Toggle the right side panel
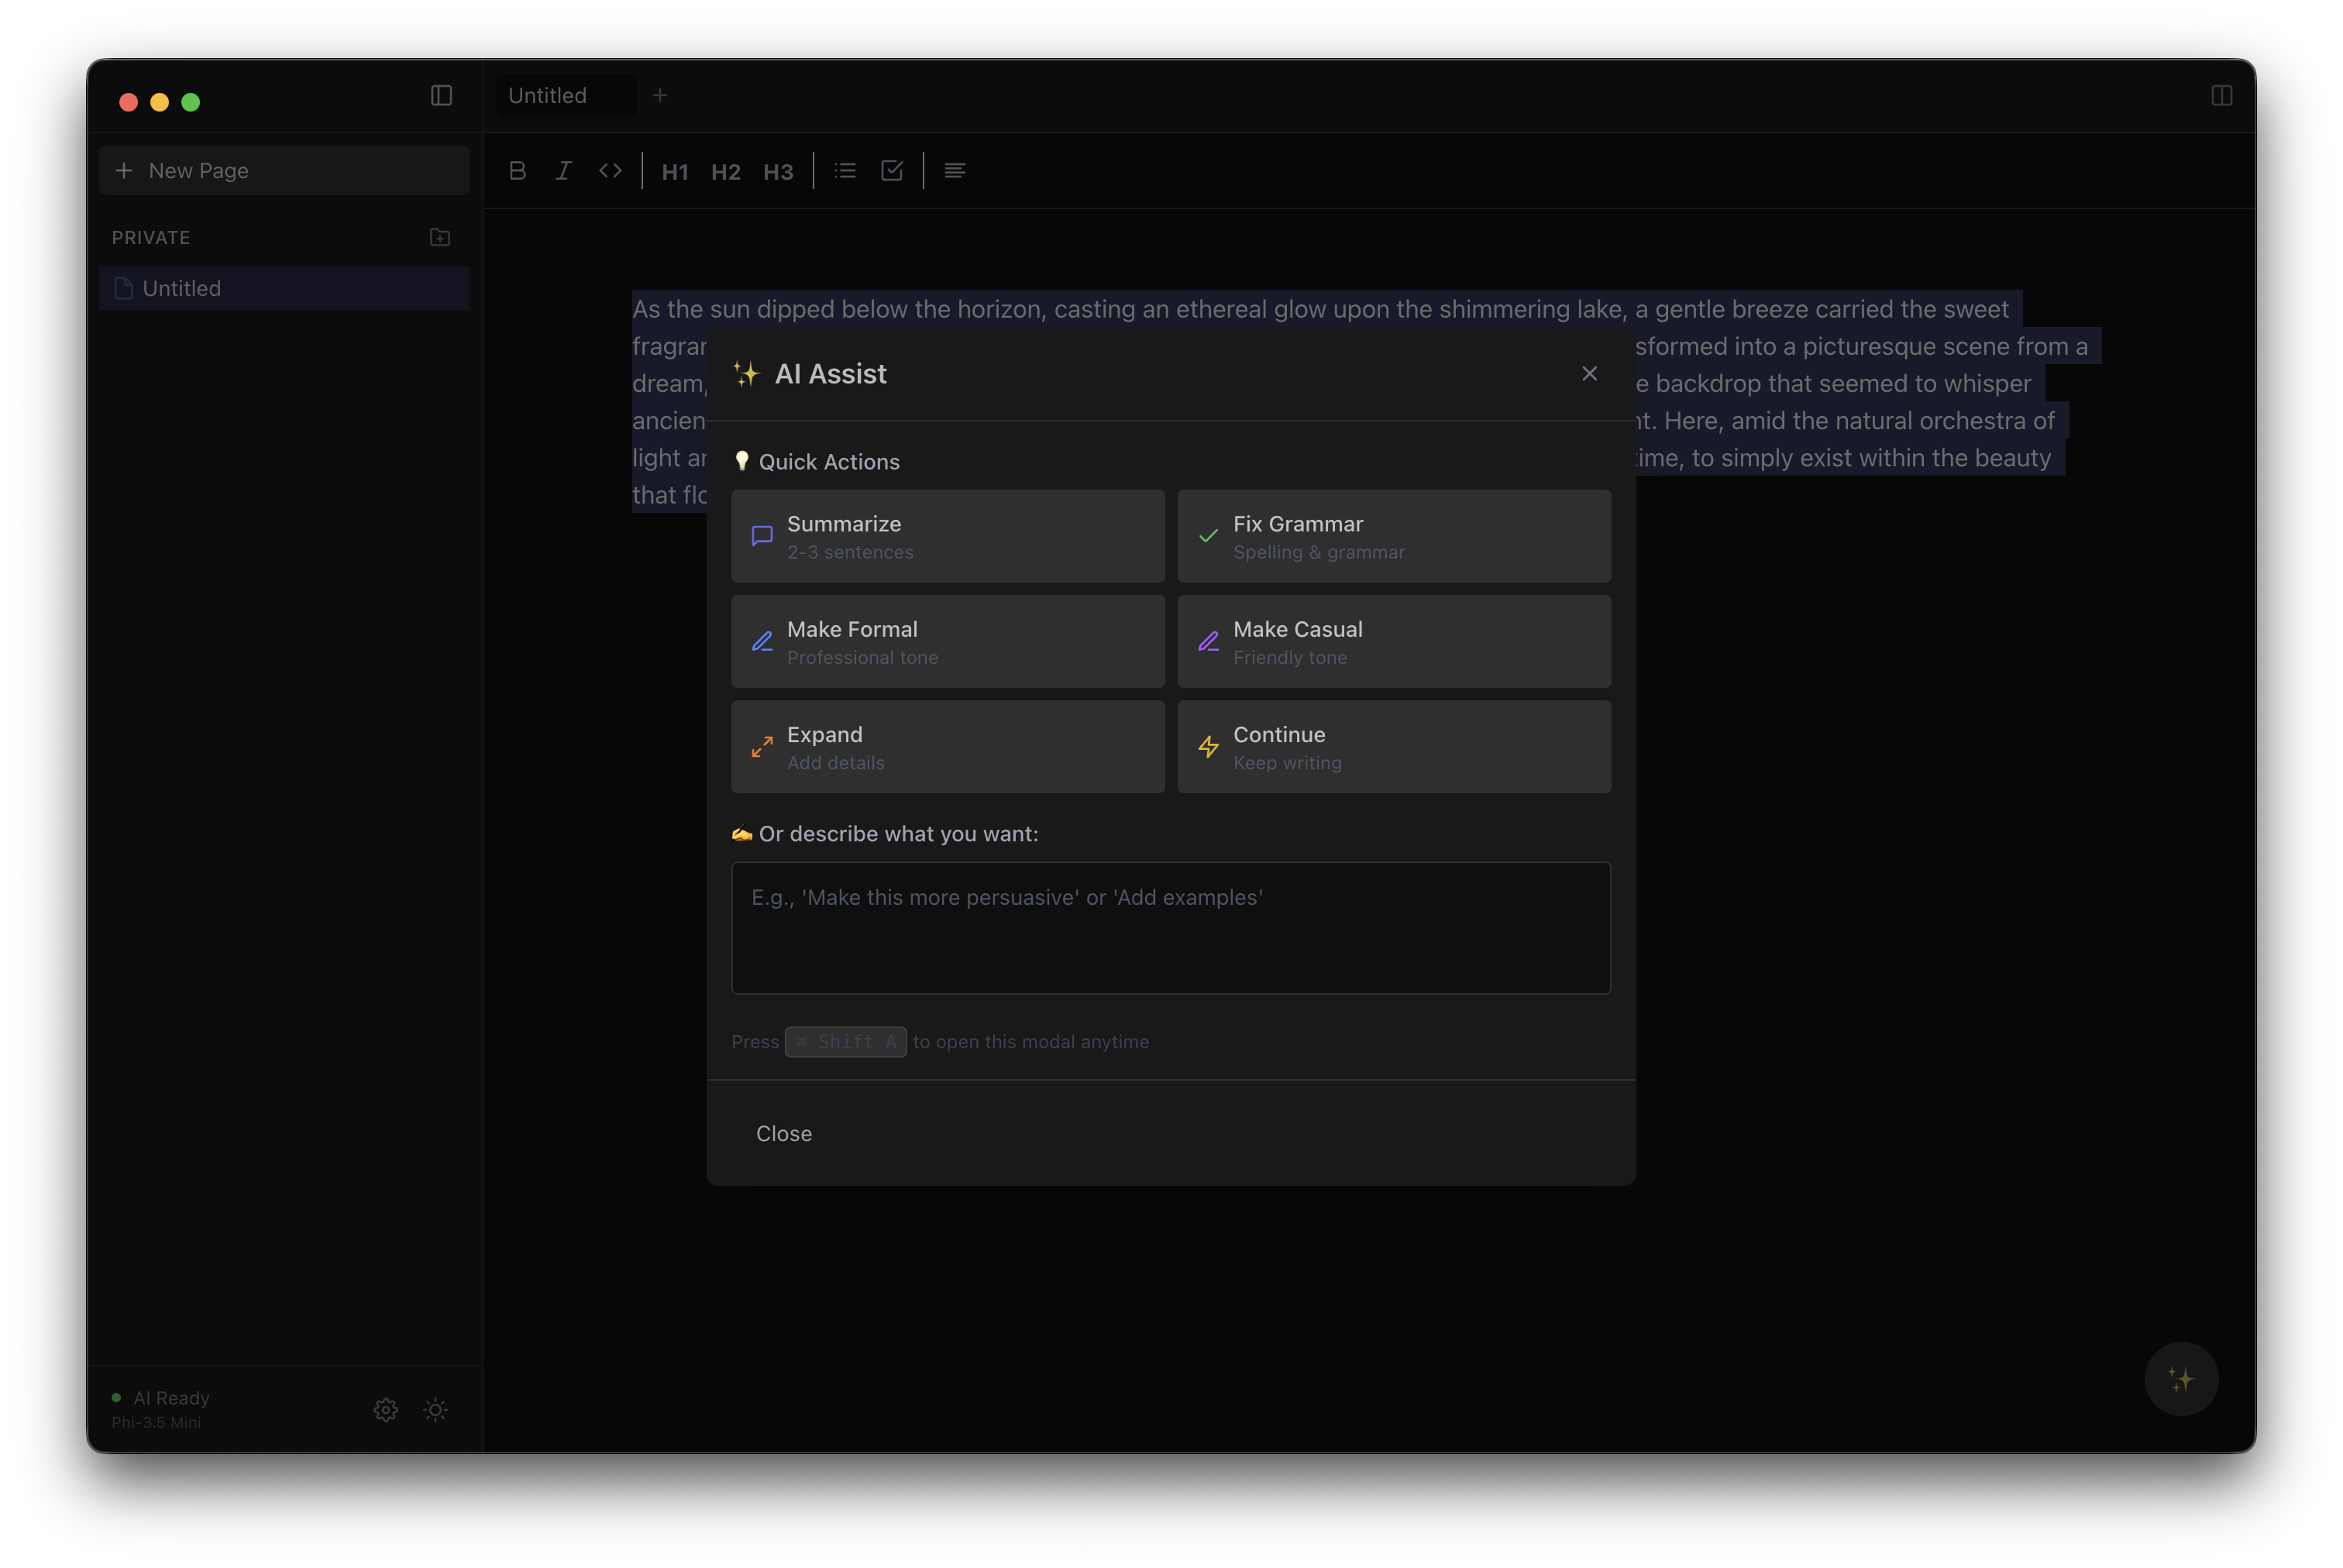This screenshot has width=2343, height=1568. point(2221,96)
